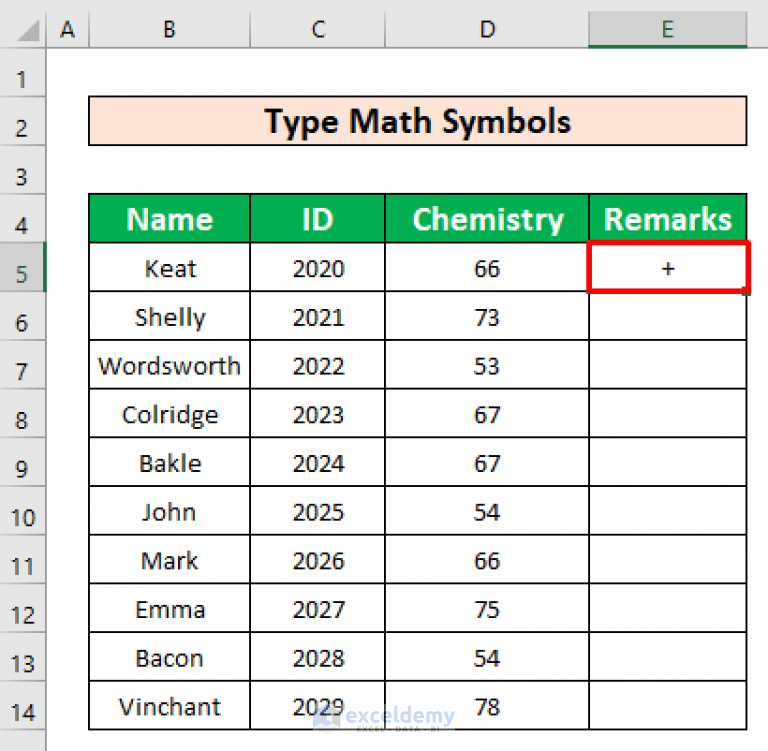The height and width of the screenshot is (751, 768).
Task: Select the empty Remarks cell for Wordsworth
Action: [x=668, y=365]
